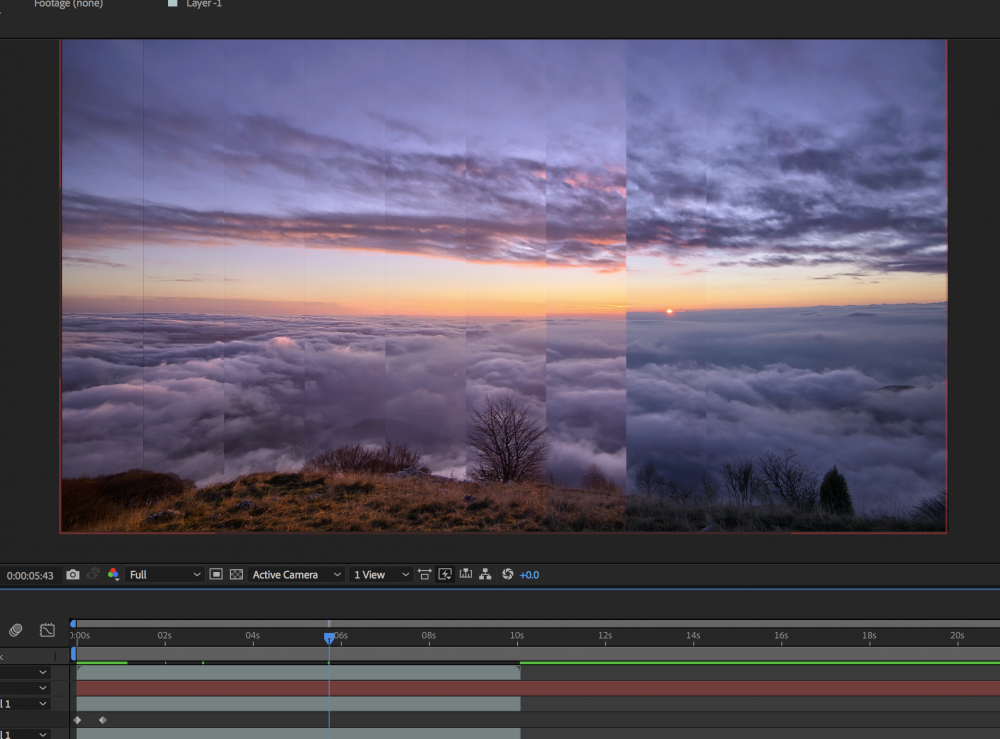Click the 0:00:05:43 current time display
Viewport: 1000px width, 739px height.
(30, 576)
